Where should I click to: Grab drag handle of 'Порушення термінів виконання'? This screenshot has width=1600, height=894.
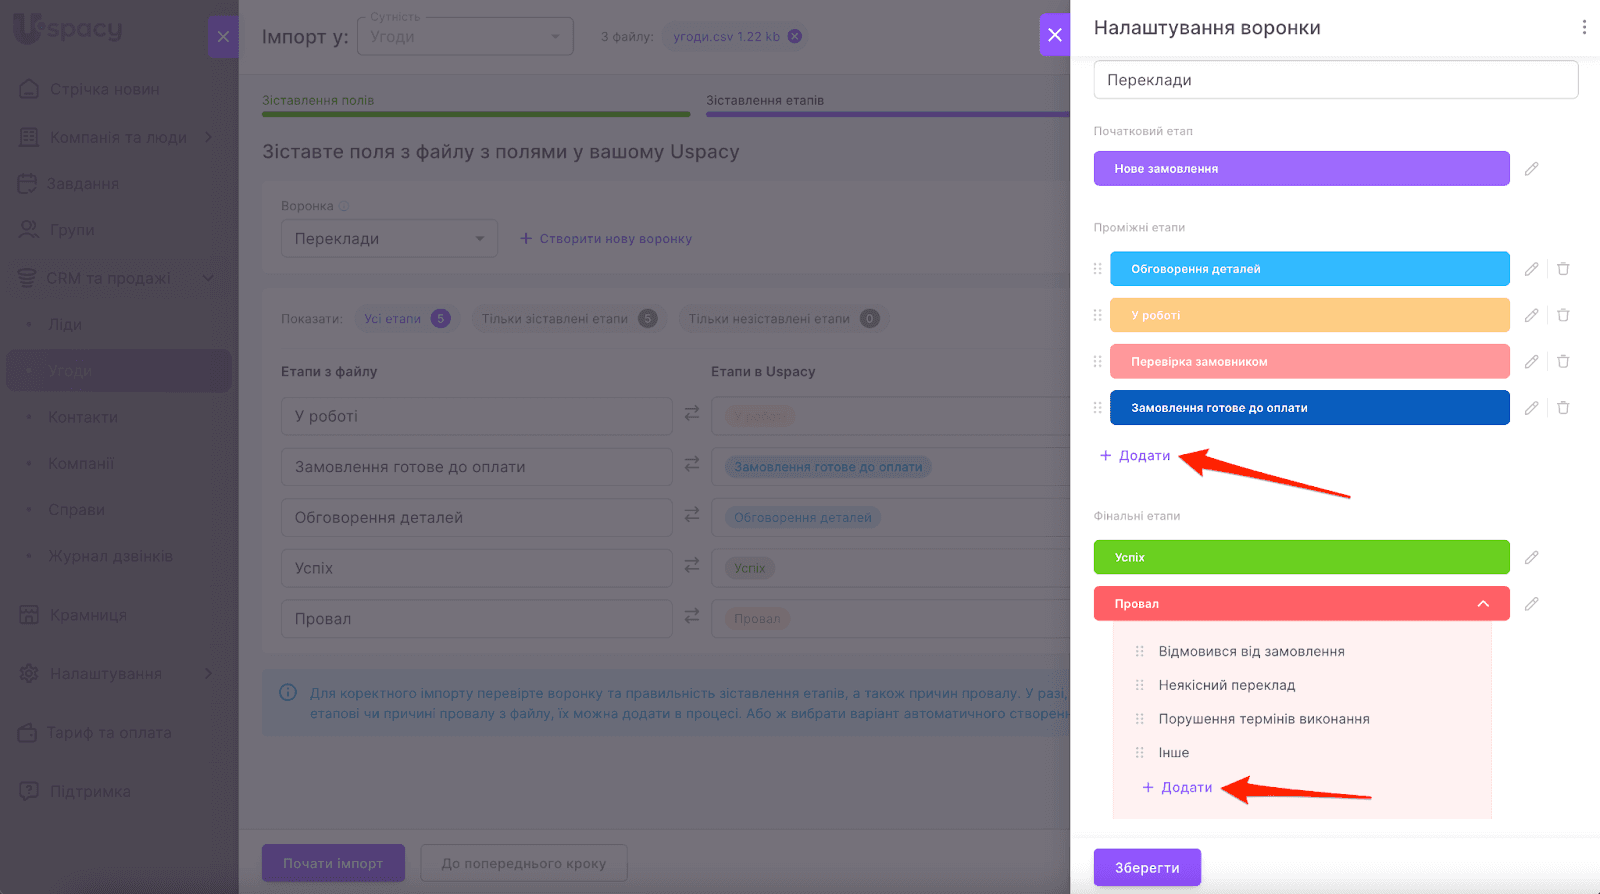tap(1139, 719)
